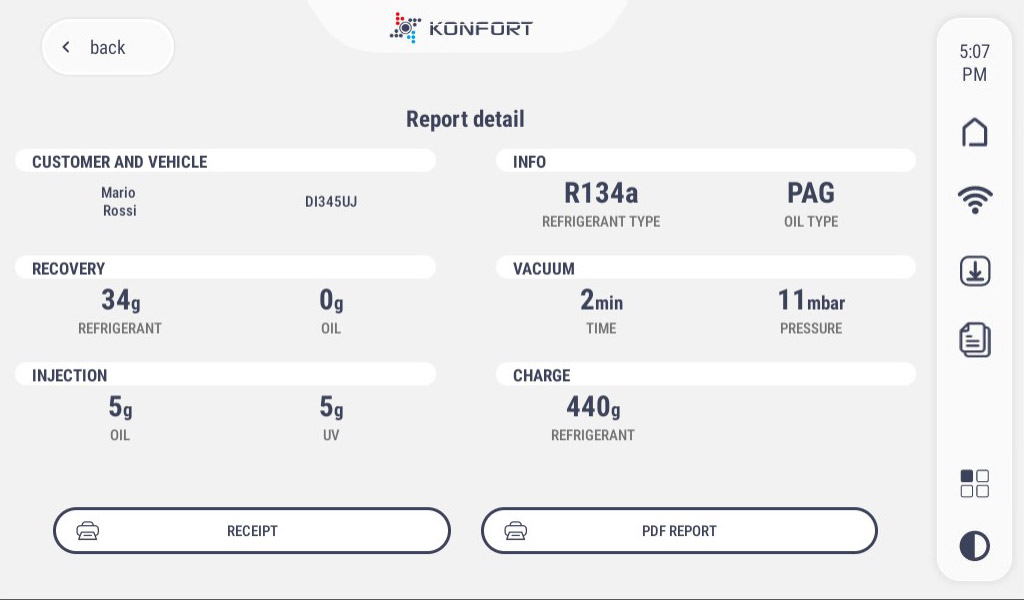Open the four-square grid menu icon

(974, 483)
